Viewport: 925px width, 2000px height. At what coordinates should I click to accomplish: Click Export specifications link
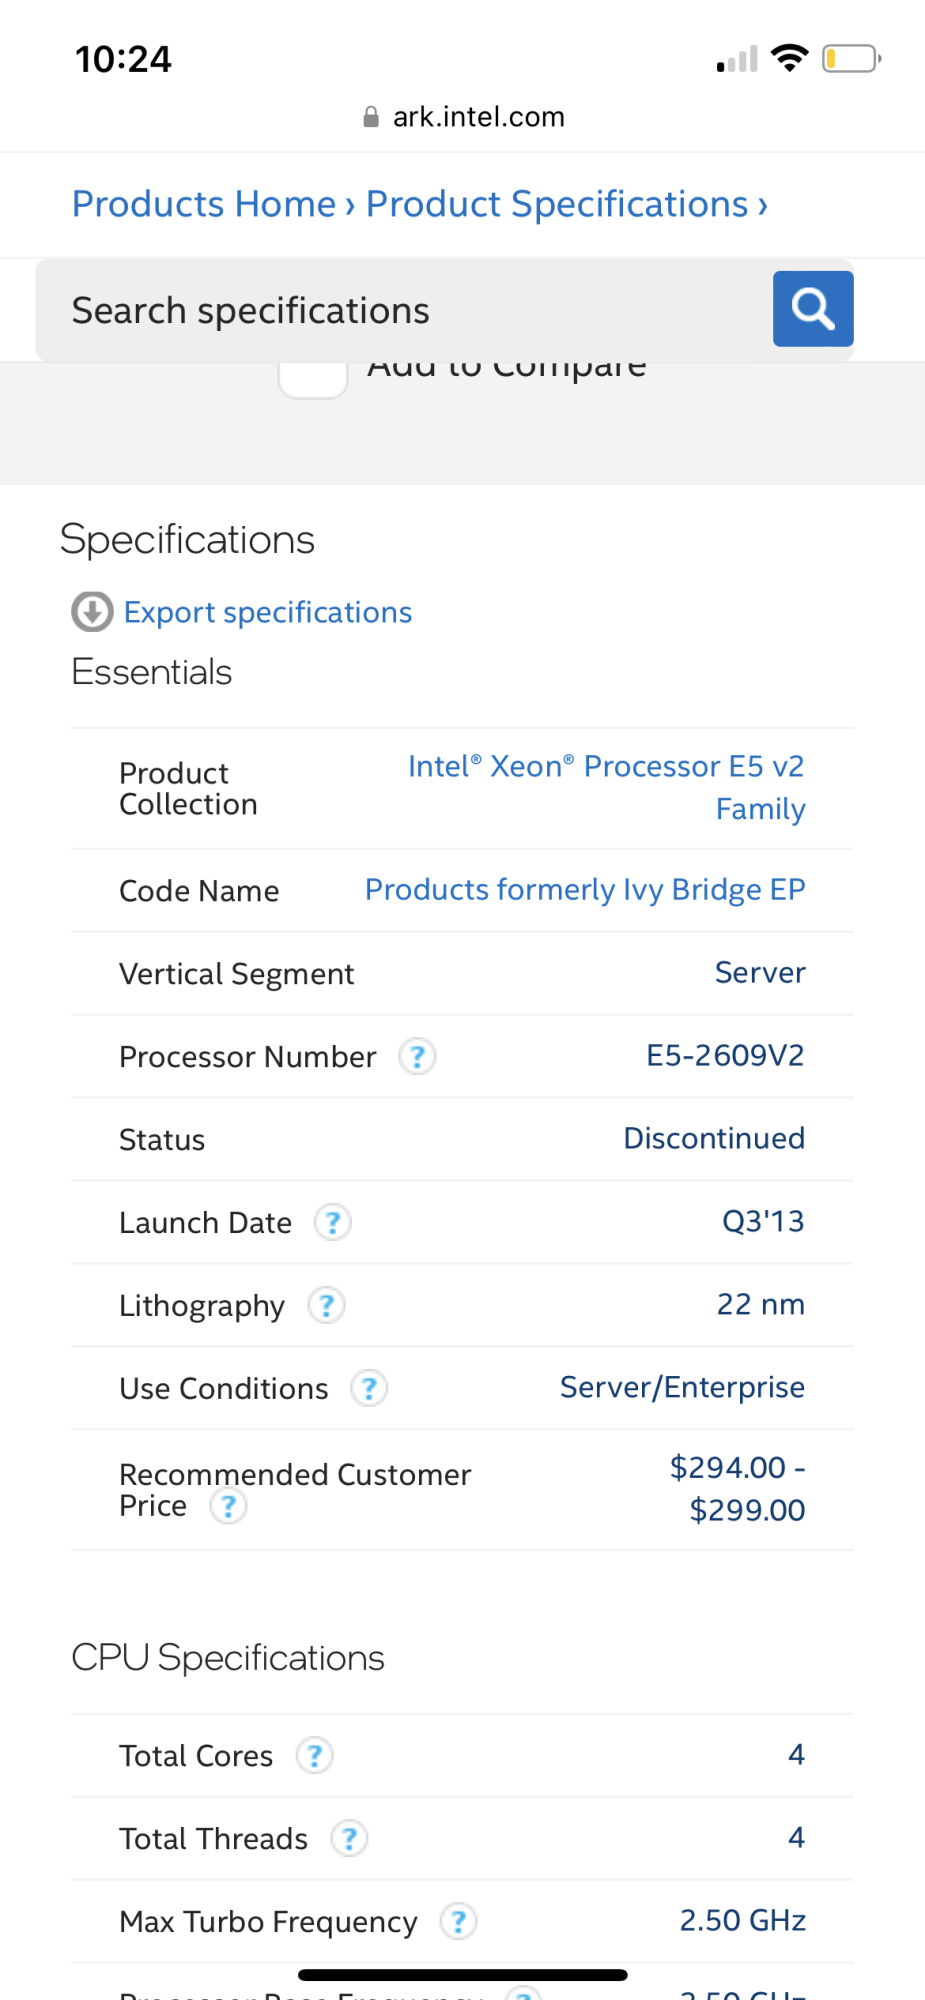pos(267,612)
